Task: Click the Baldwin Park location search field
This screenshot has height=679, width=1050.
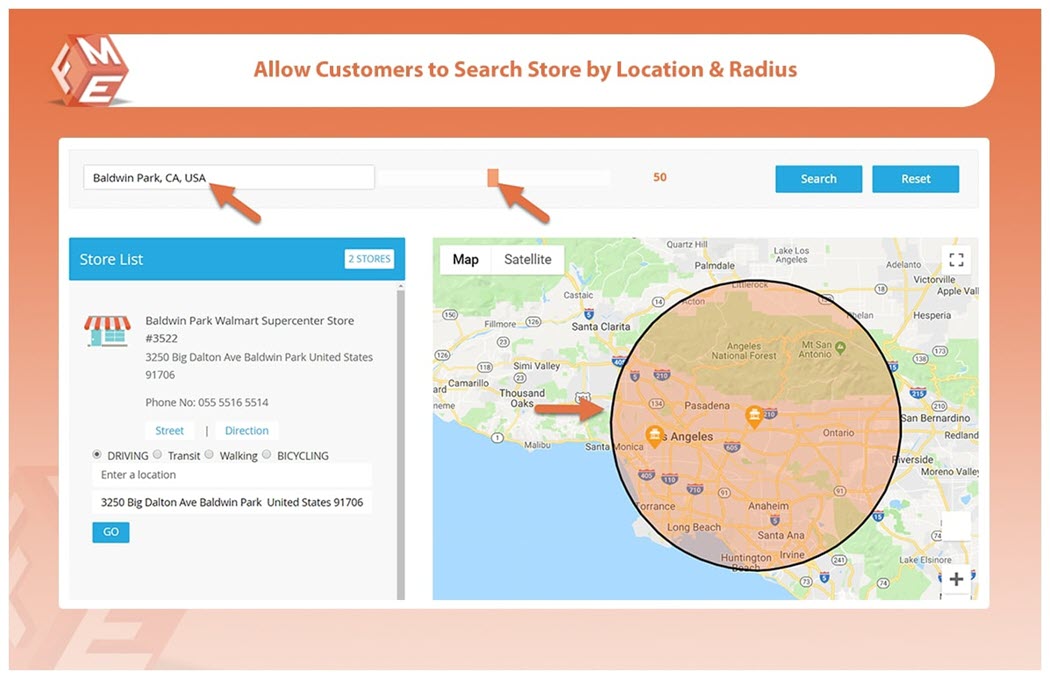Action: click(228, 178)
